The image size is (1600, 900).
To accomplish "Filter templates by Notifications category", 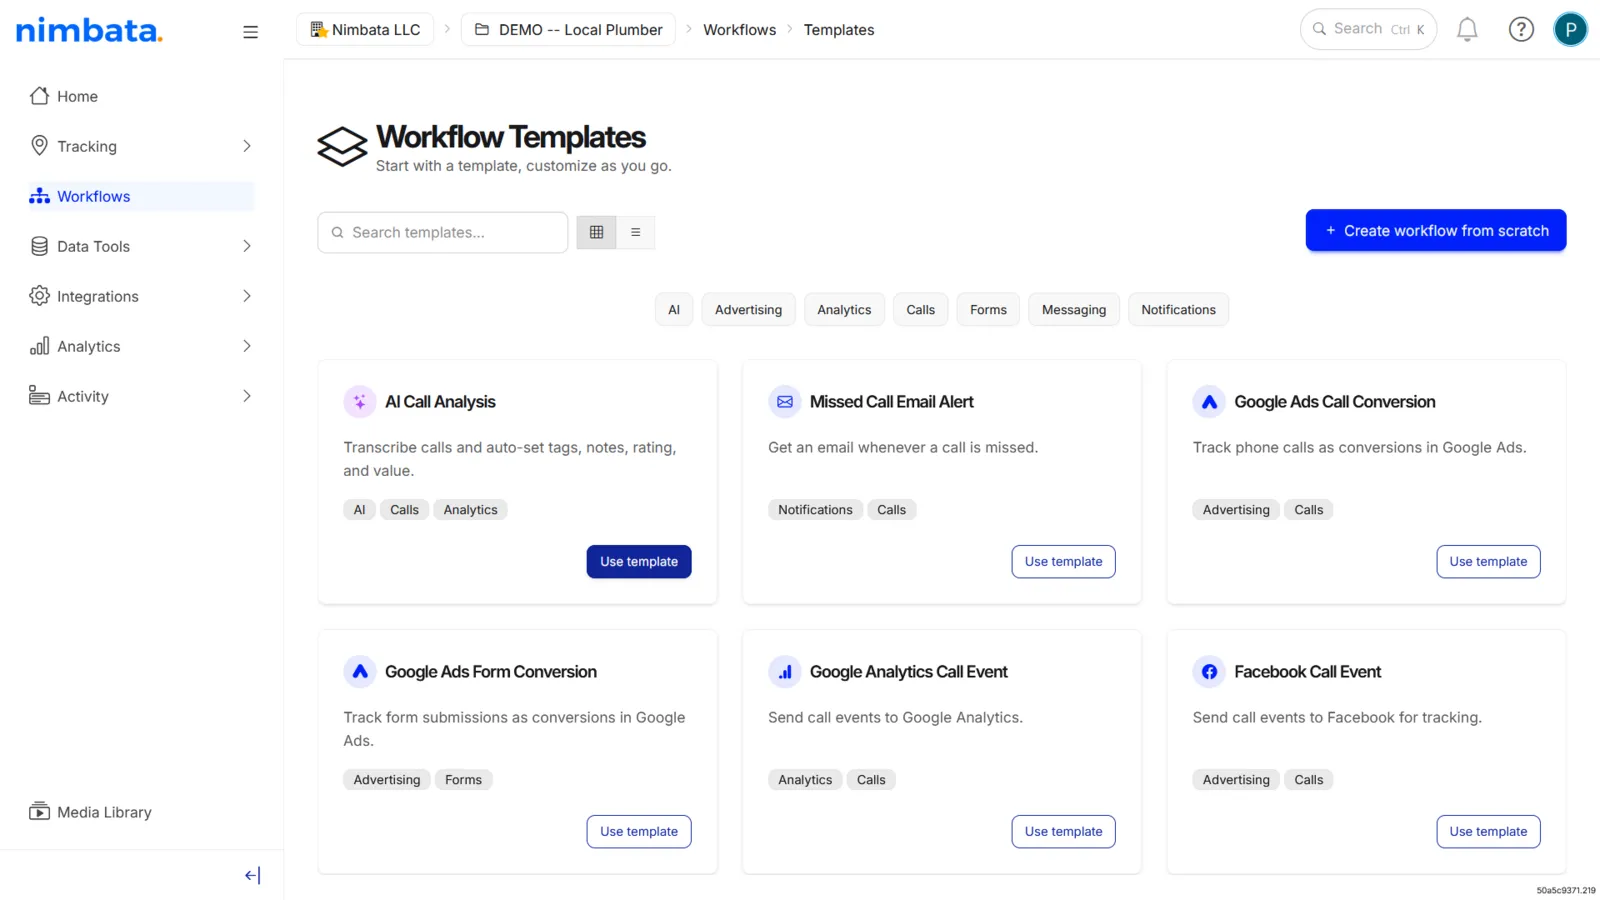I will 1178,310.
